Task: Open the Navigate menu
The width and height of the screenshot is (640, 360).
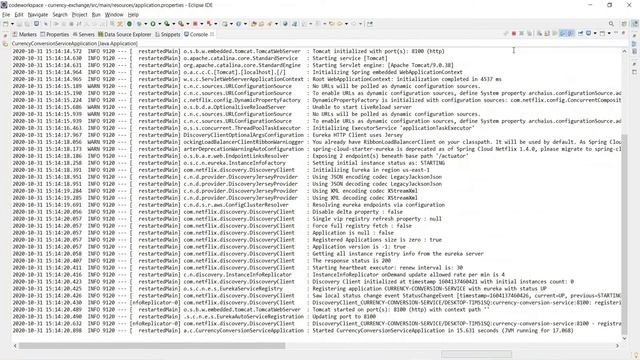Action: coord(38,15)
